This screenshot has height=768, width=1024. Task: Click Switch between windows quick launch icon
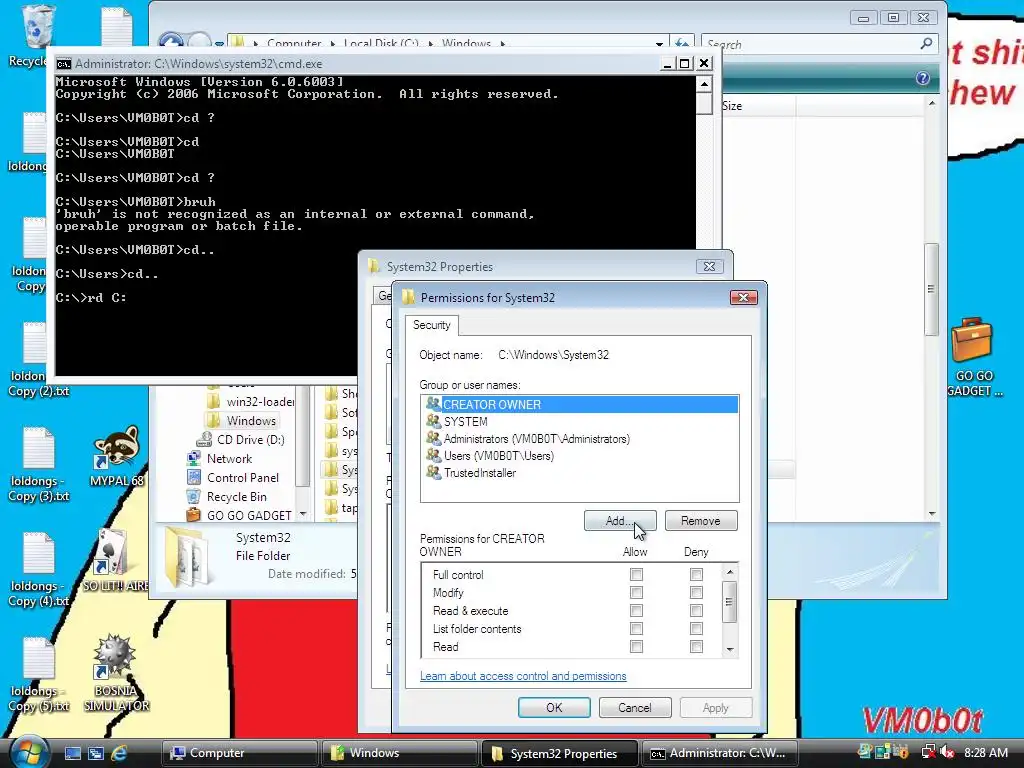coord(95,753)
